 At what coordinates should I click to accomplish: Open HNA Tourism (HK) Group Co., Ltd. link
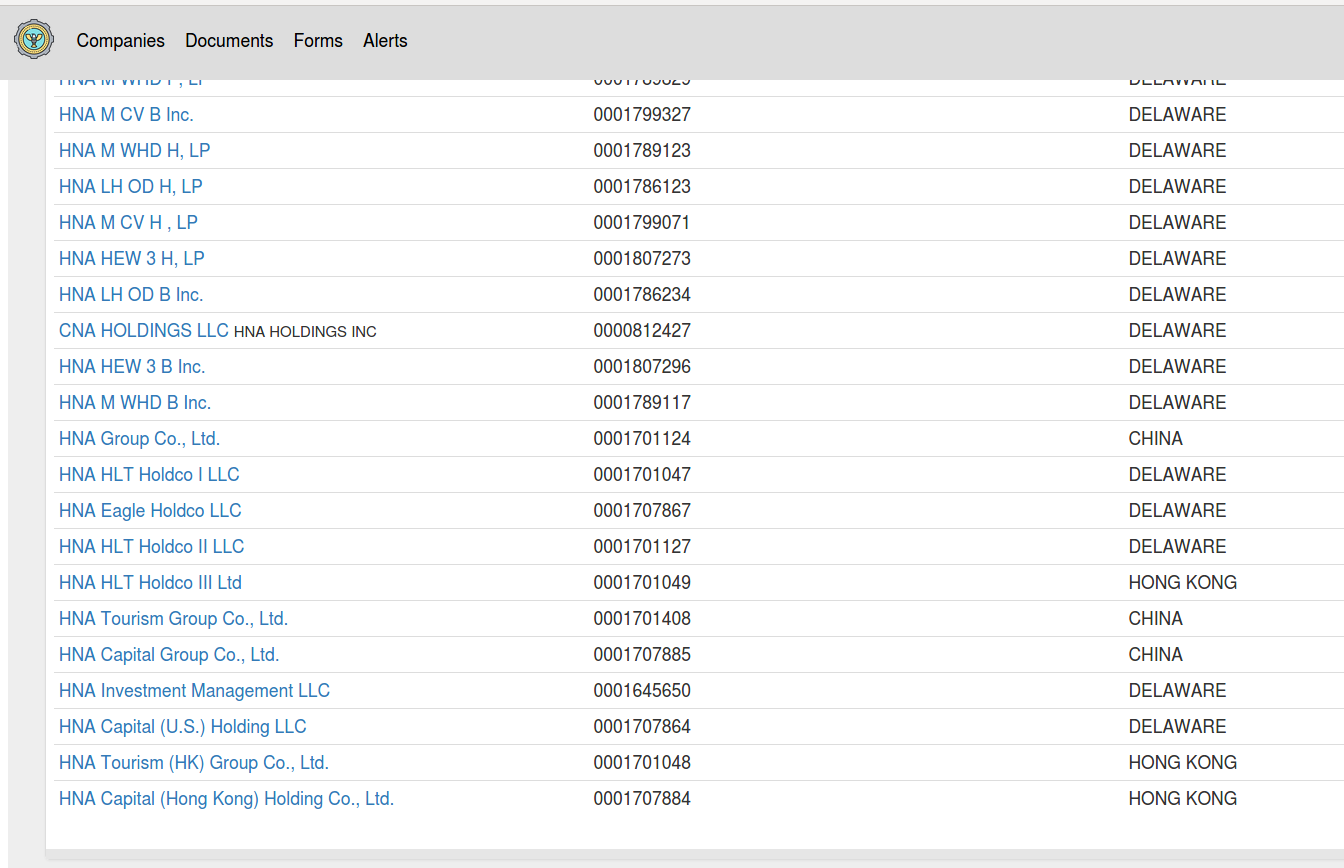[x=194, y=763]
